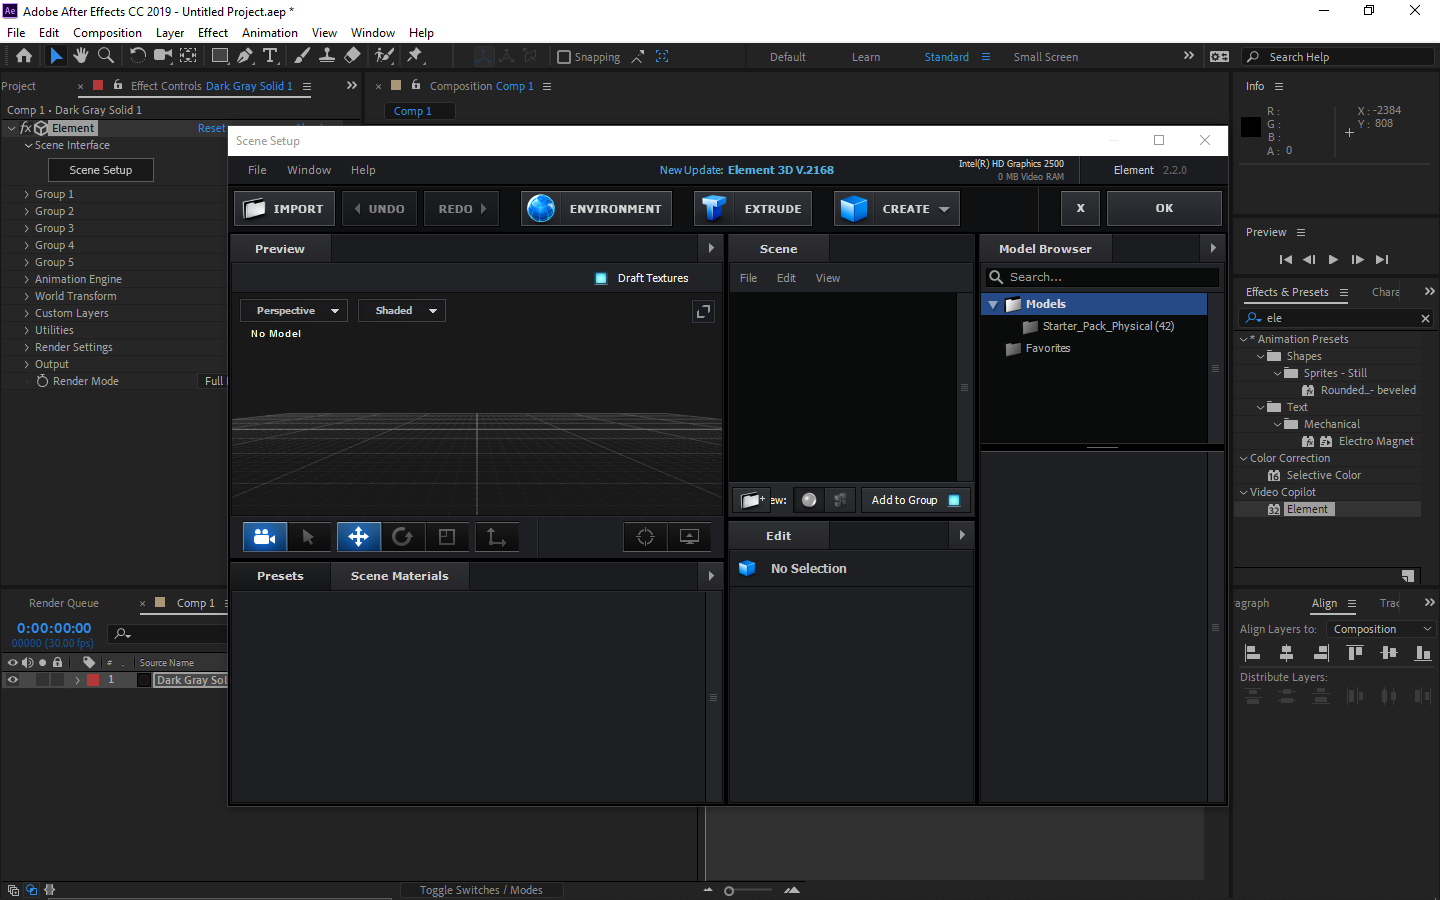Viewport: 1440px width, 900px height.
Task: Select the Clone Stamp tool
Action: [327, 56]
